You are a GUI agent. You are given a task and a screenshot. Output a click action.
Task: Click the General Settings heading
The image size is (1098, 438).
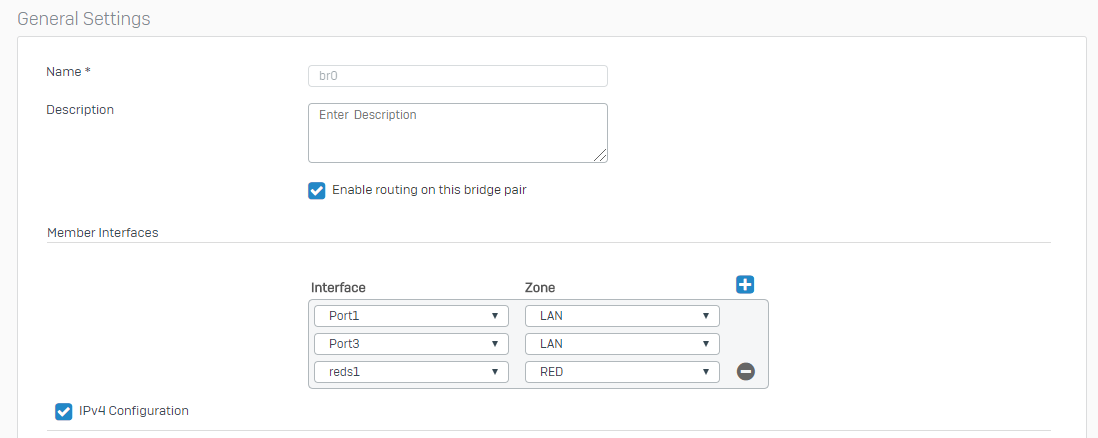coord(84,18)
